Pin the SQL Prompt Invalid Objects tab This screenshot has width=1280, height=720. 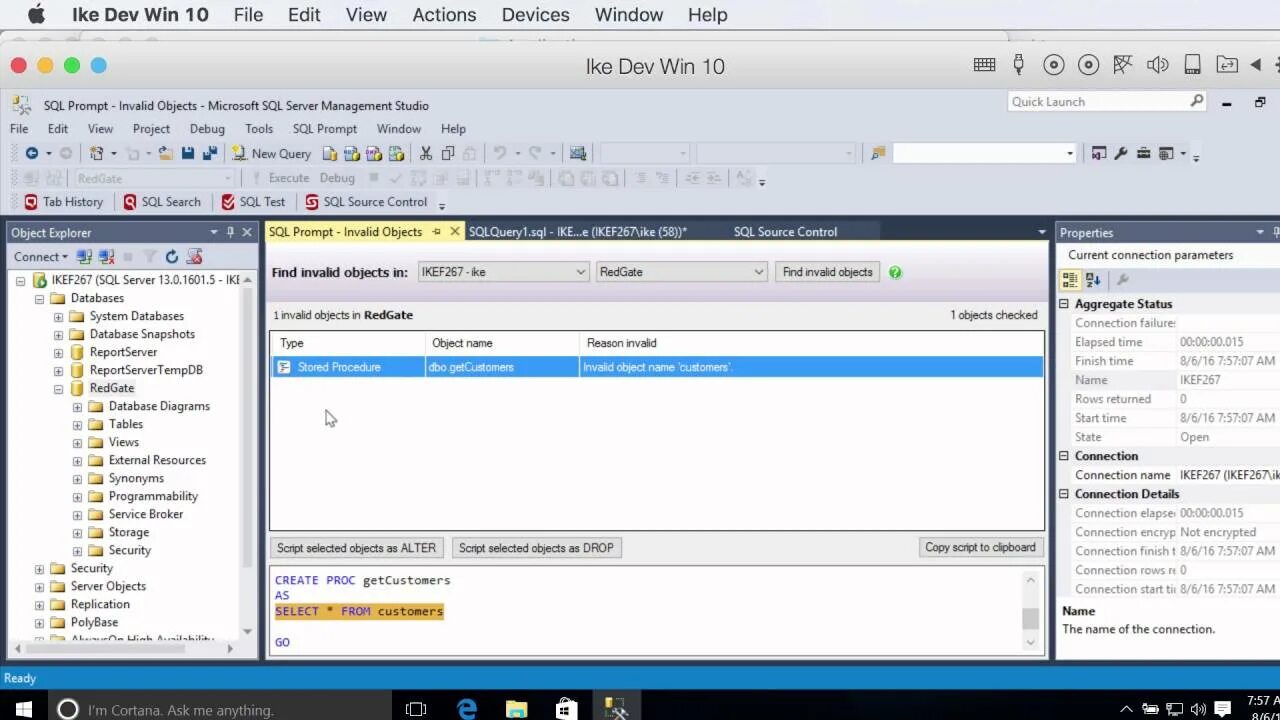point(437,232)
